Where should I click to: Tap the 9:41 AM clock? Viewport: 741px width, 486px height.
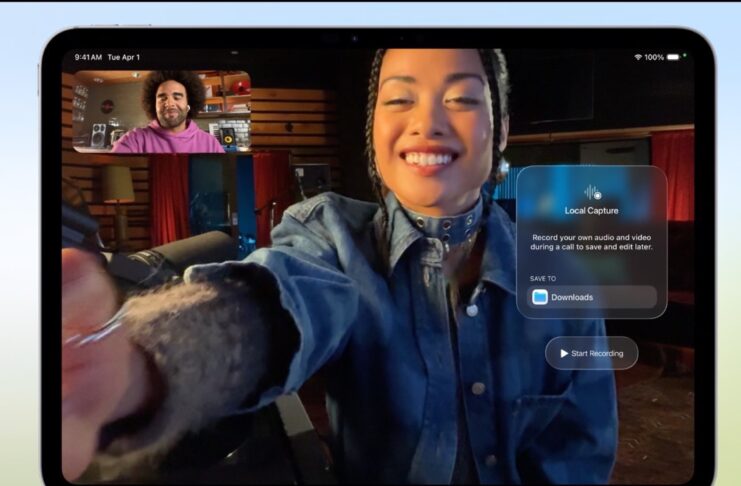click(x=90, y=57)
